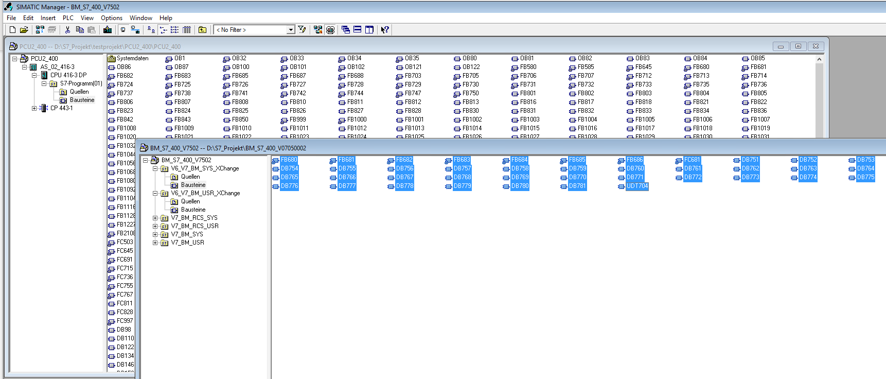Click the BM_S7_400_V7502 window title bar
This screenshot has height=379, width=886.
(x=512, y=147)
